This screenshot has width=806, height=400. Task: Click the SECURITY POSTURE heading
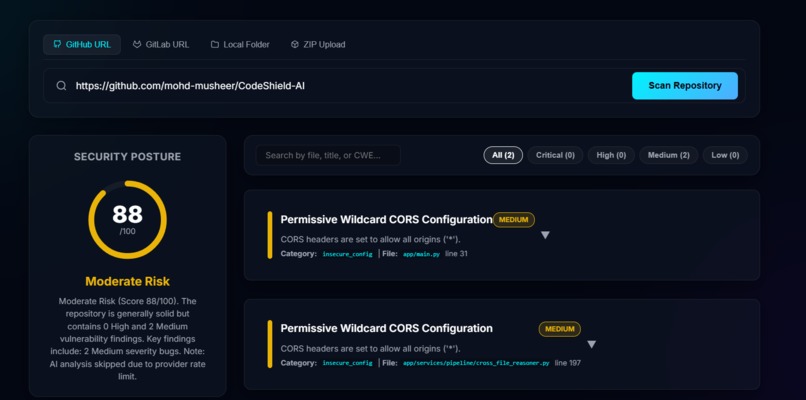click(x=127, y=157)
